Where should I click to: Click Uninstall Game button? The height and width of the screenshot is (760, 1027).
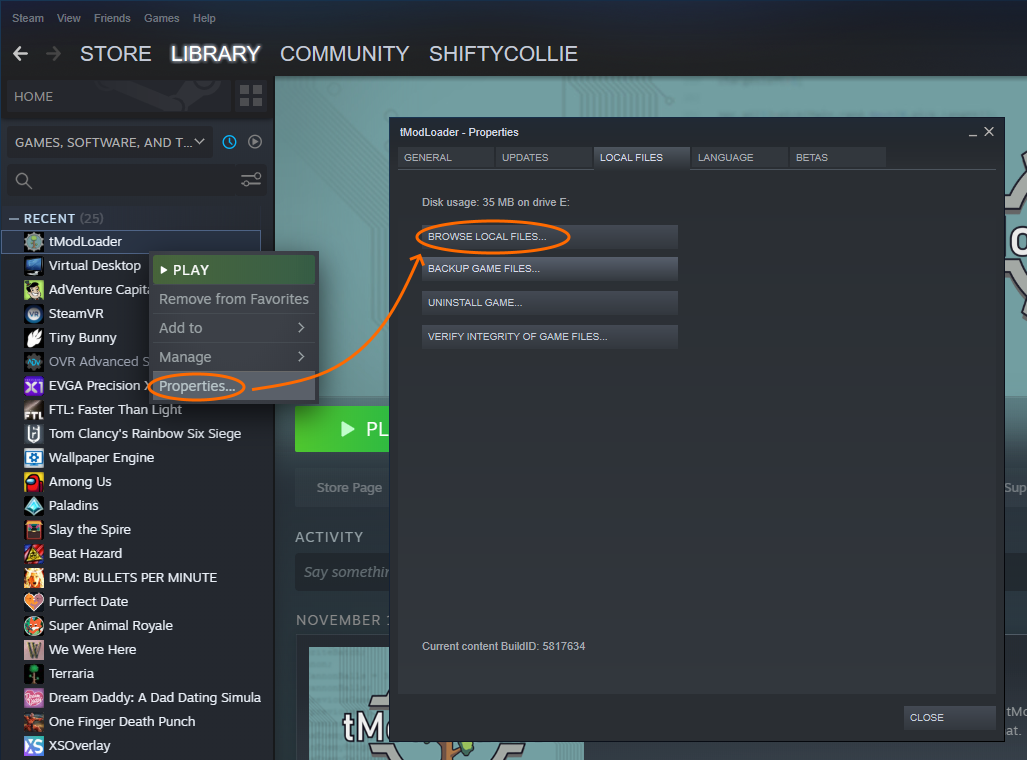coord(550,303)
